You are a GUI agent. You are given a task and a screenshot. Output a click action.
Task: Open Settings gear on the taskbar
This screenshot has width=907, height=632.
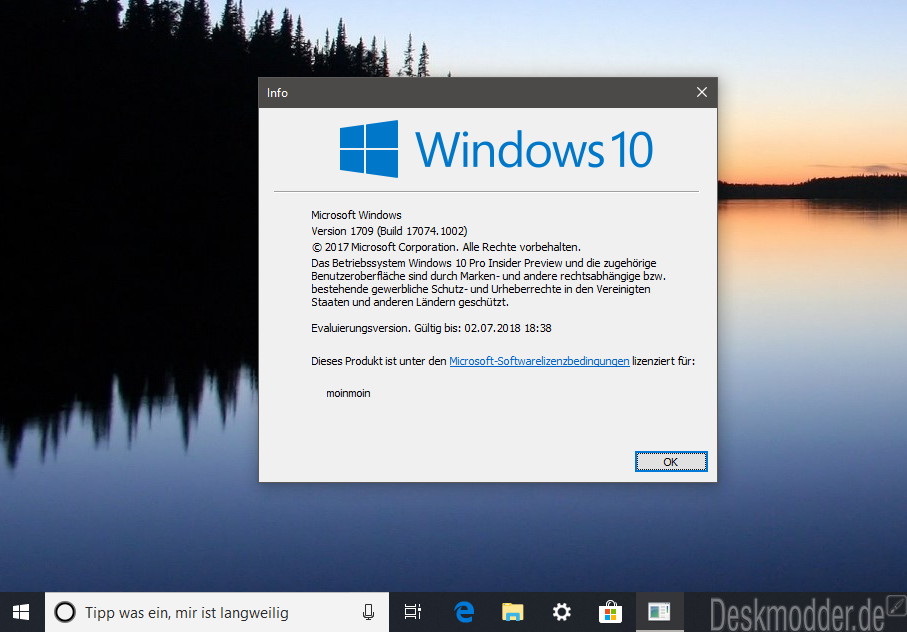[x=561, y=612]
